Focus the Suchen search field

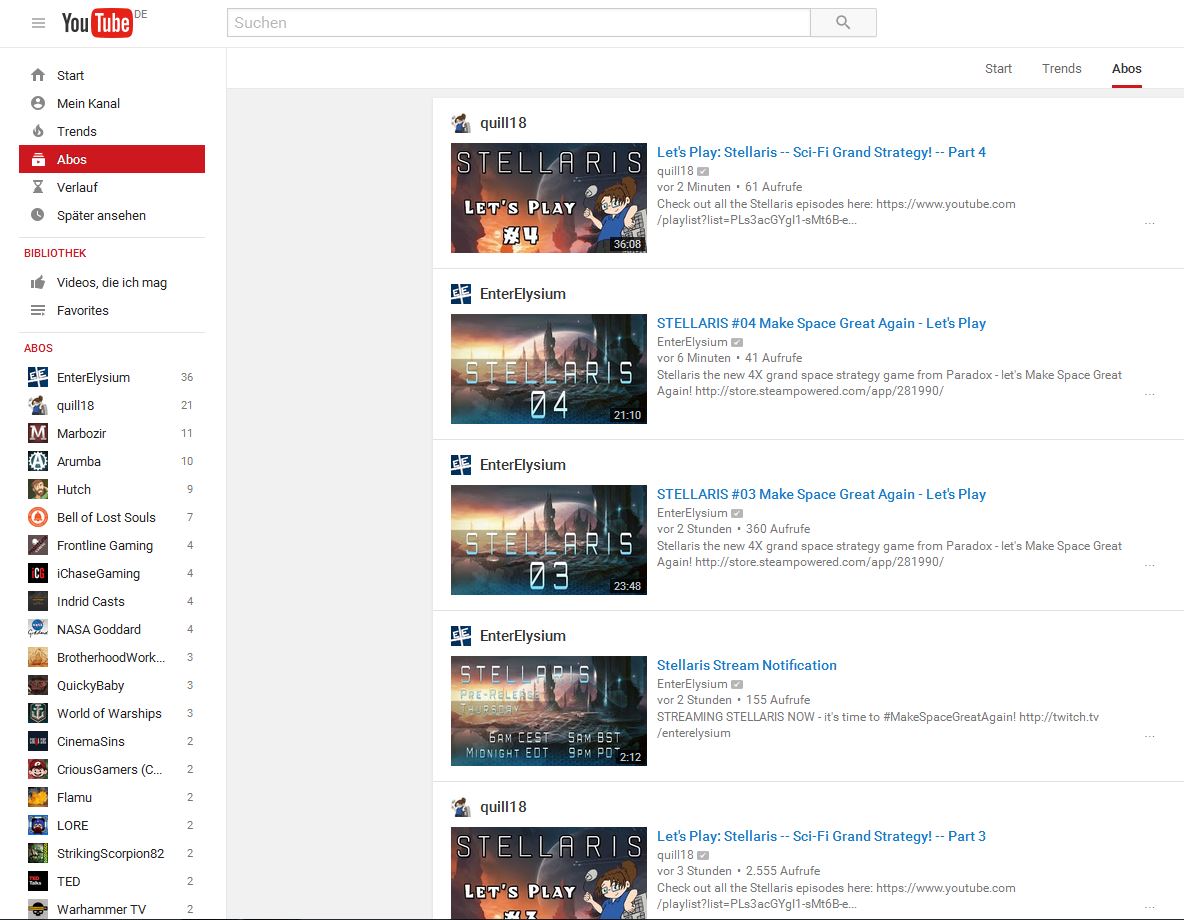point(518,23)
